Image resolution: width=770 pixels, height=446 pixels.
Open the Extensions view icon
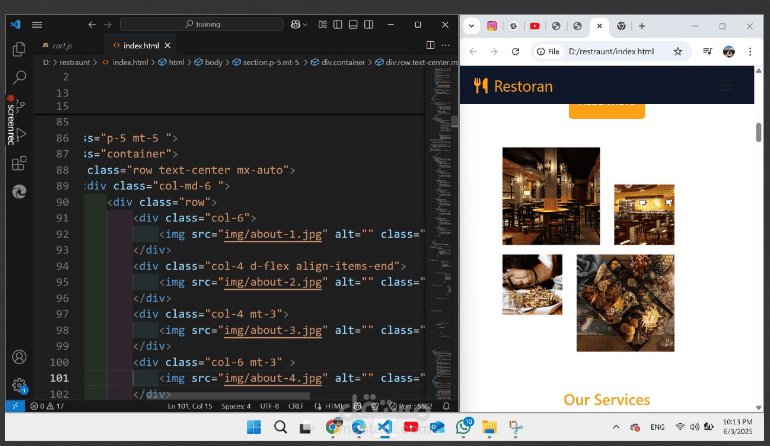point(19,163)
